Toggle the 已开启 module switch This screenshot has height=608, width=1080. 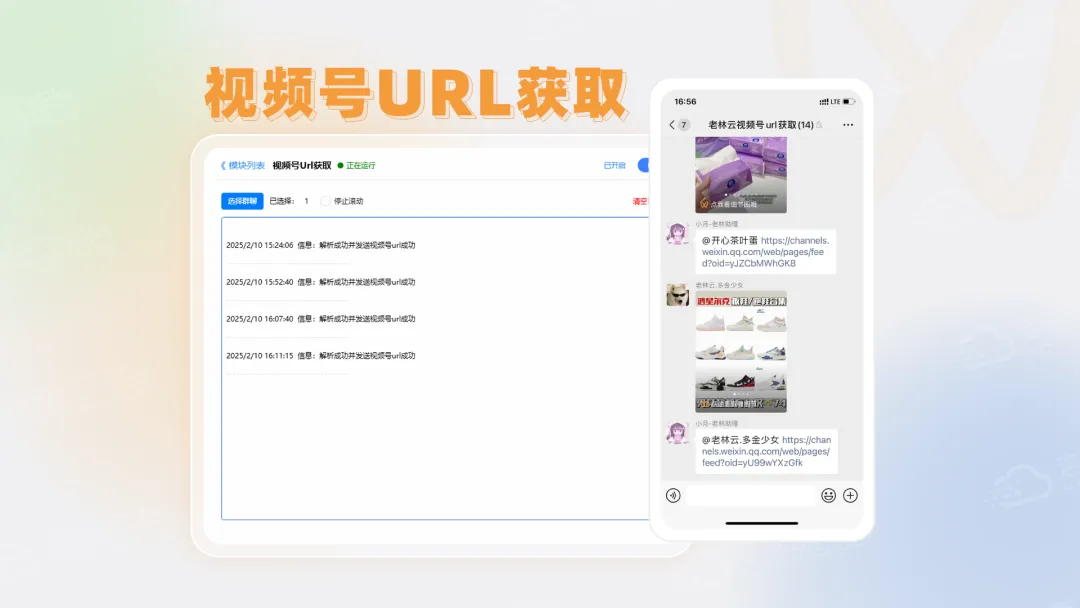pyautogui.click(x=643, y=165)
